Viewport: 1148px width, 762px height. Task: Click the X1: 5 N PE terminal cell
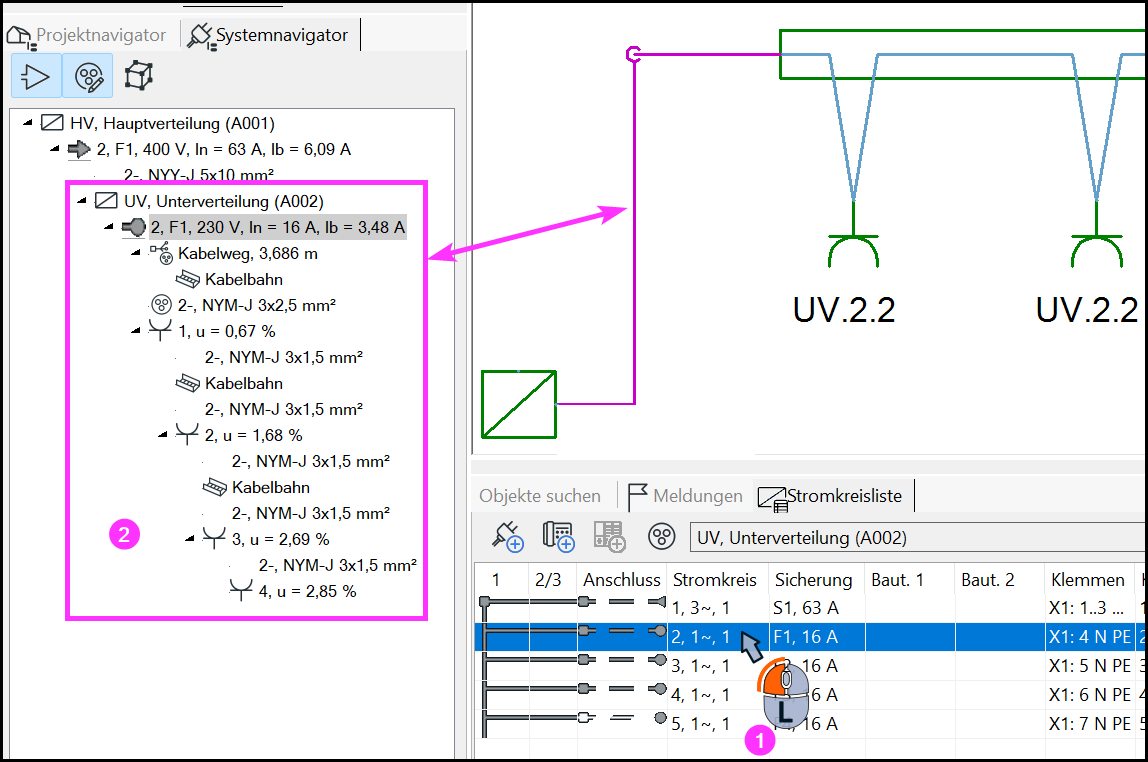[x=1089, y=665]
